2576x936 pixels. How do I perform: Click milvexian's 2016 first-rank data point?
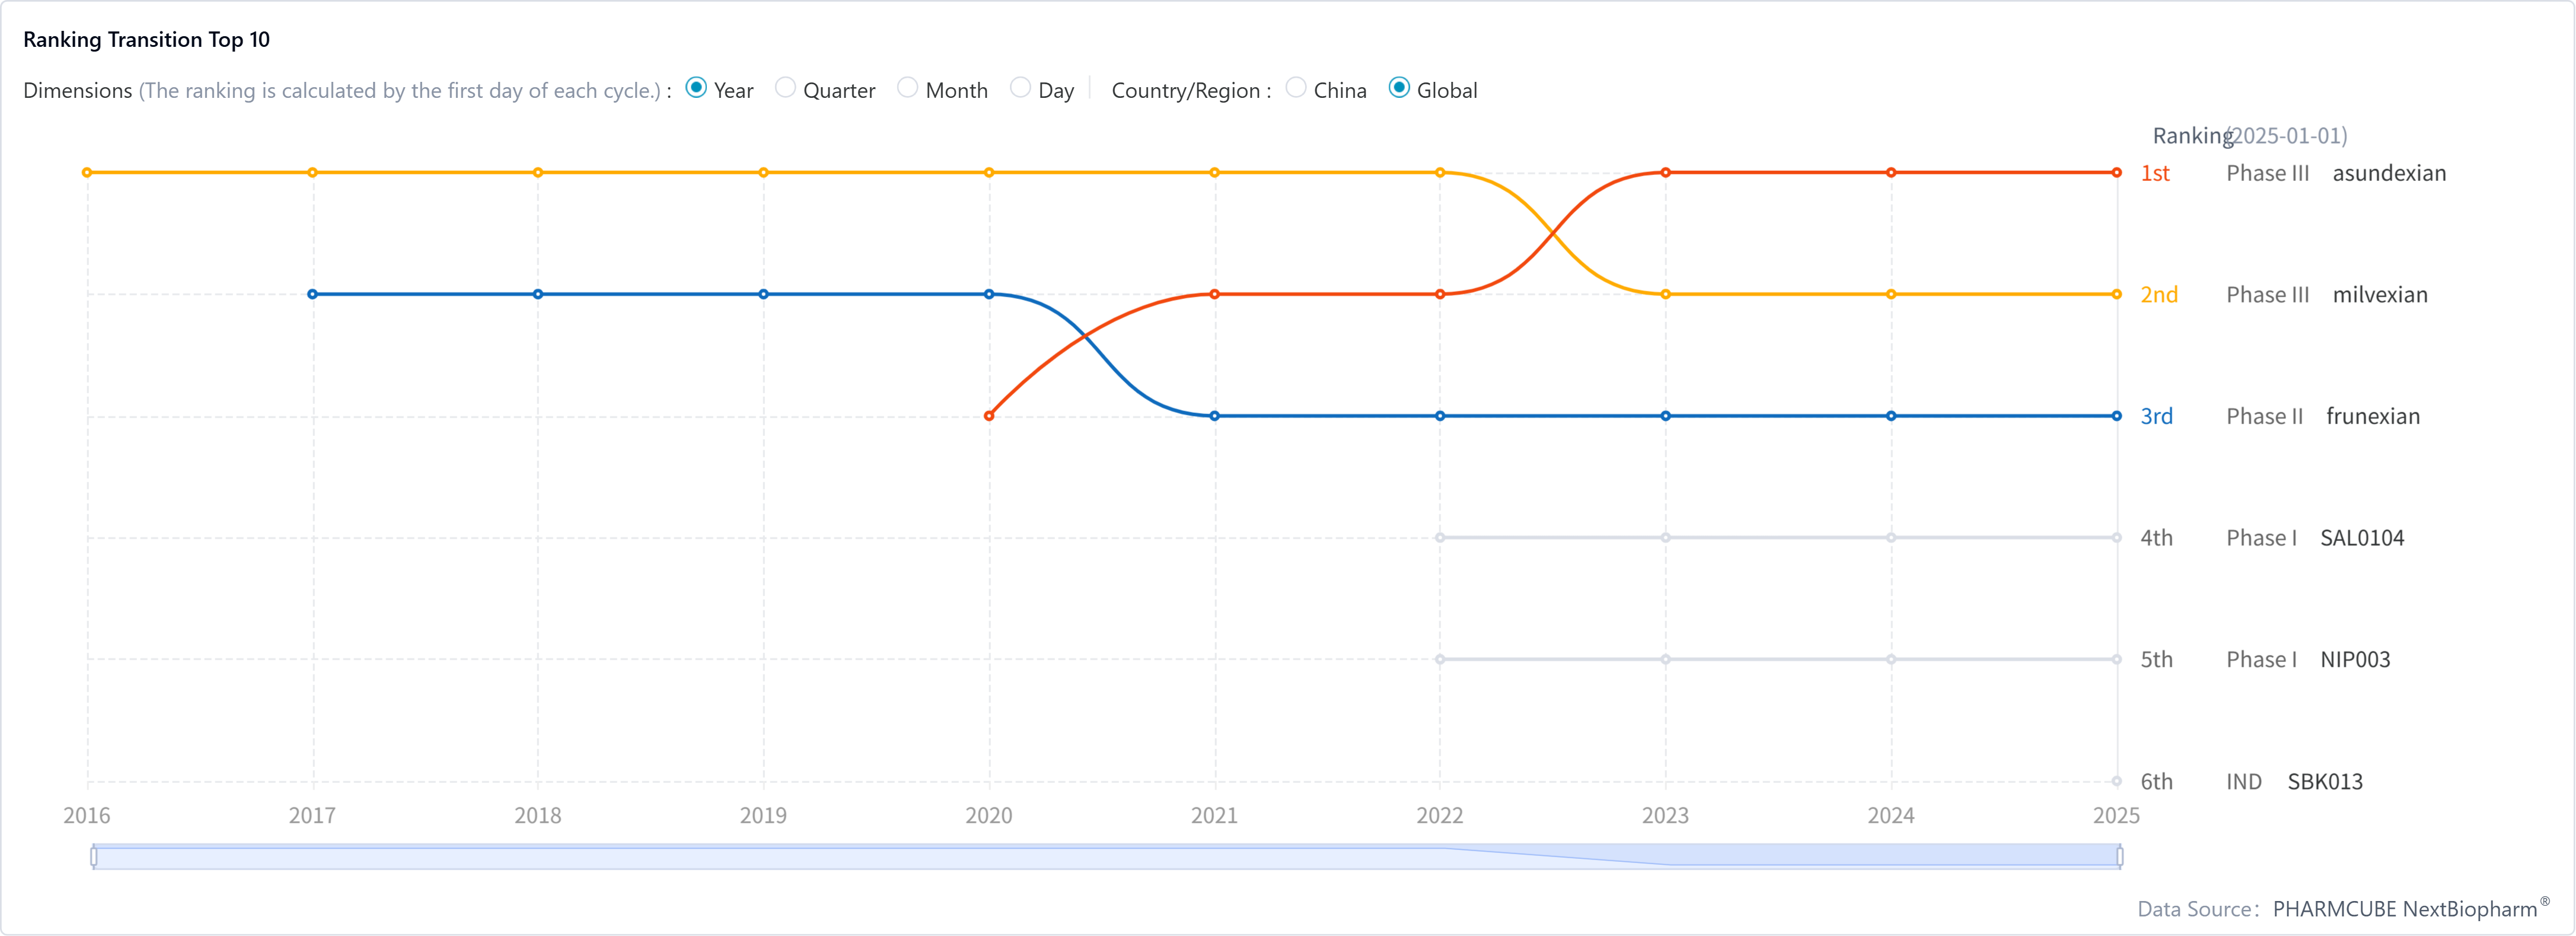pos(88,173)
